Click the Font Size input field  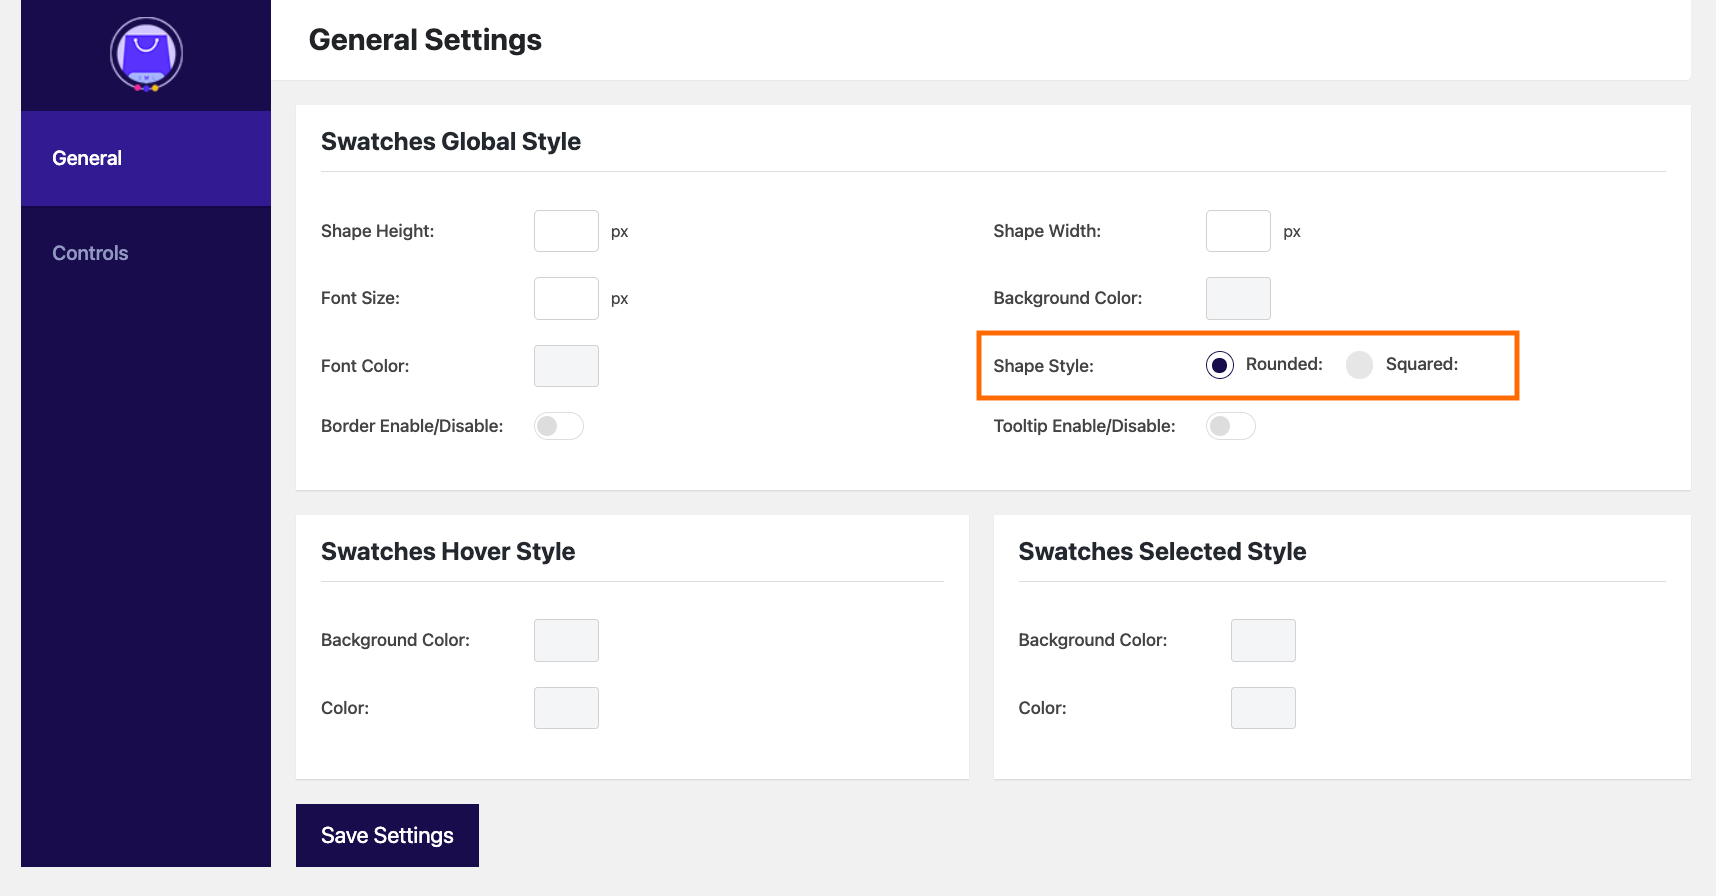click(566, 298)
